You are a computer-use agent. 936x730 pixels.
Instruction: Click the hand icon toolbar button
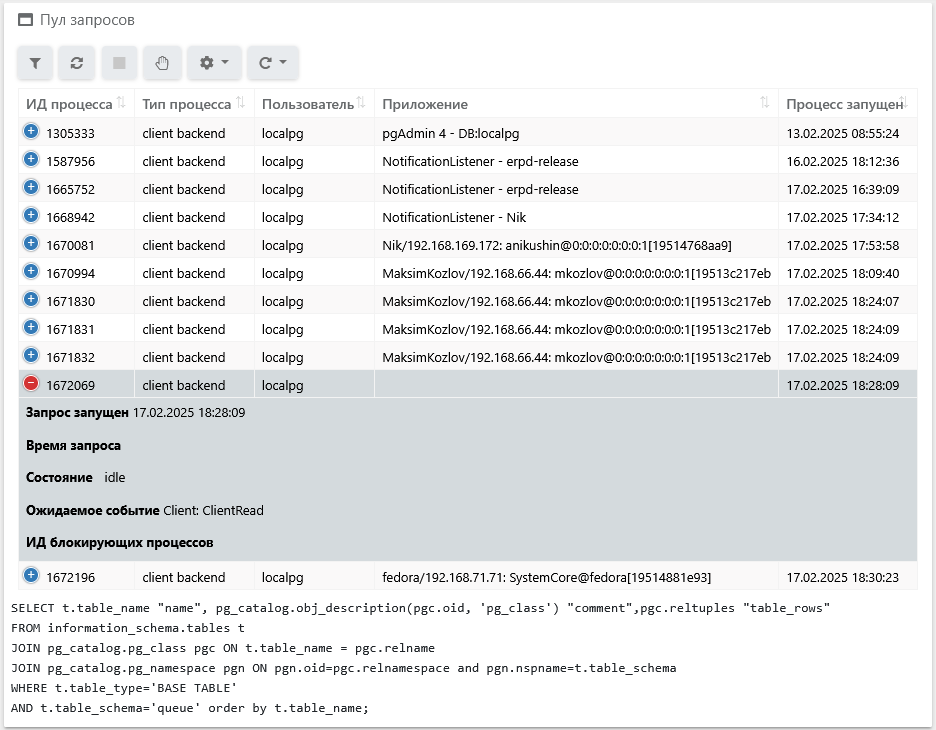[162, 63]
